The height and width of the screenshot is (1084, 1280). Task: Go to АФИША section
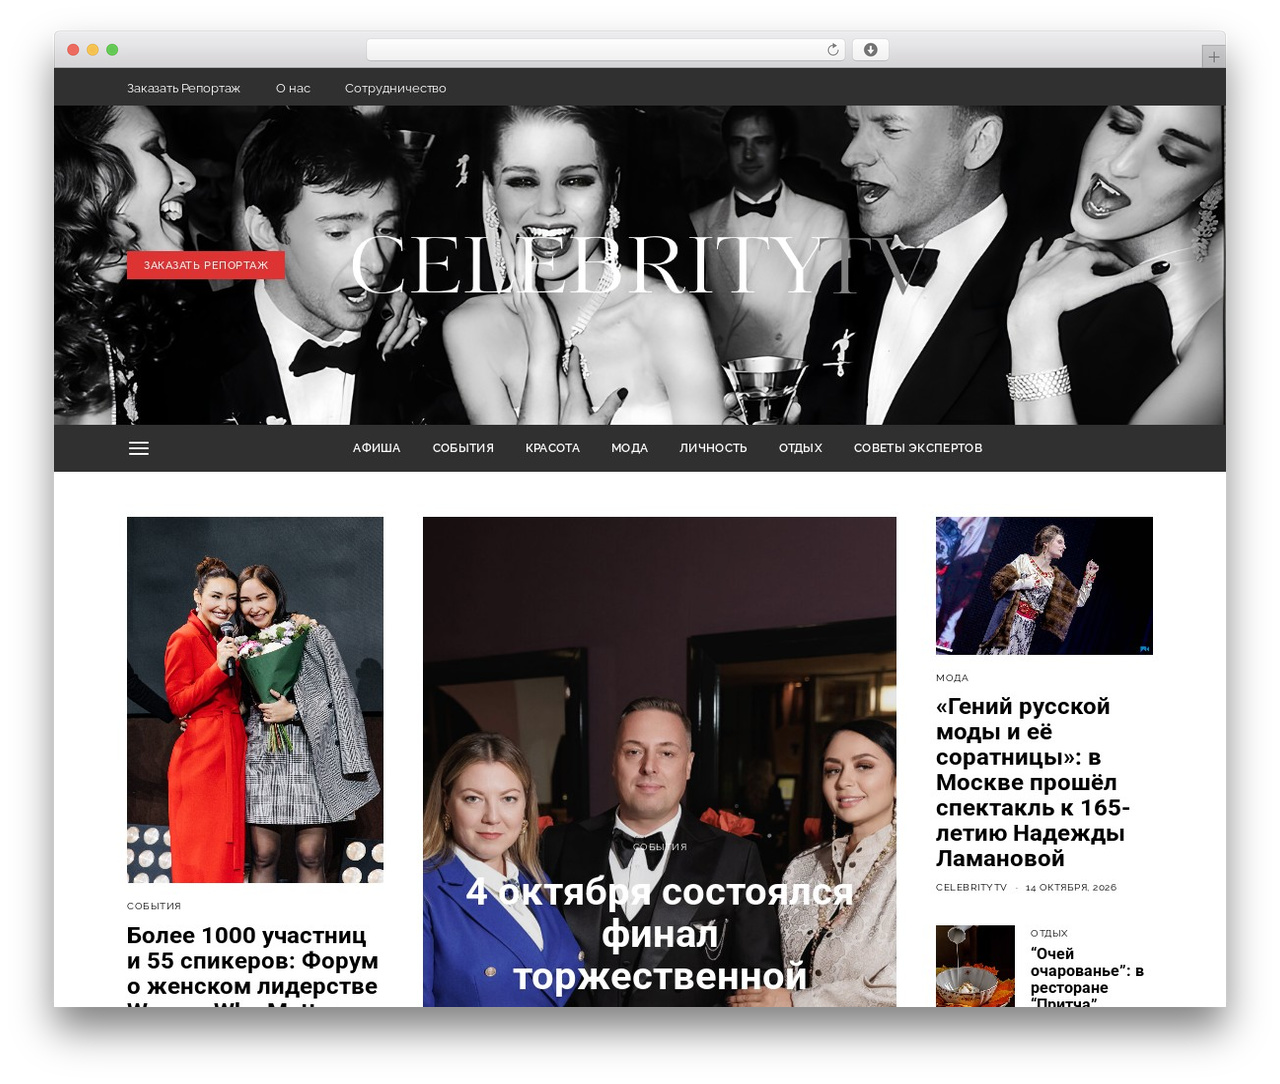point(376,448)
